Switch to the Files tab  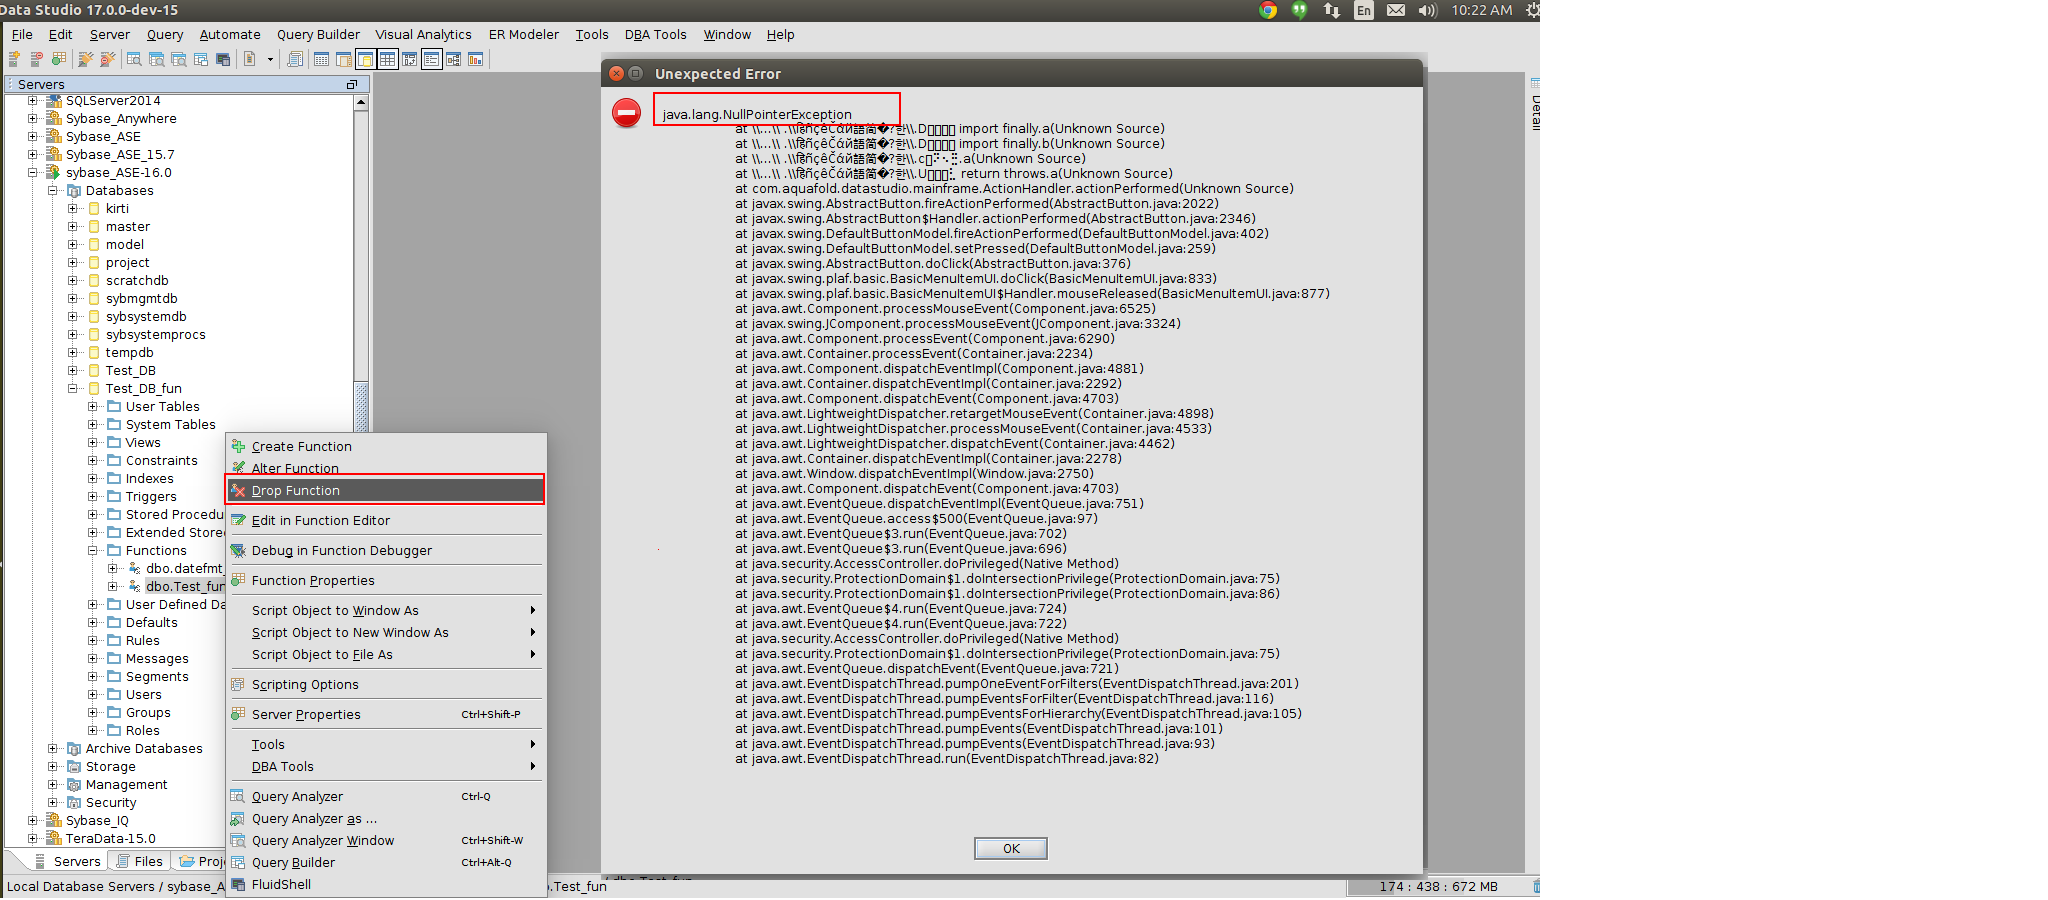click(x=139, y=861)
